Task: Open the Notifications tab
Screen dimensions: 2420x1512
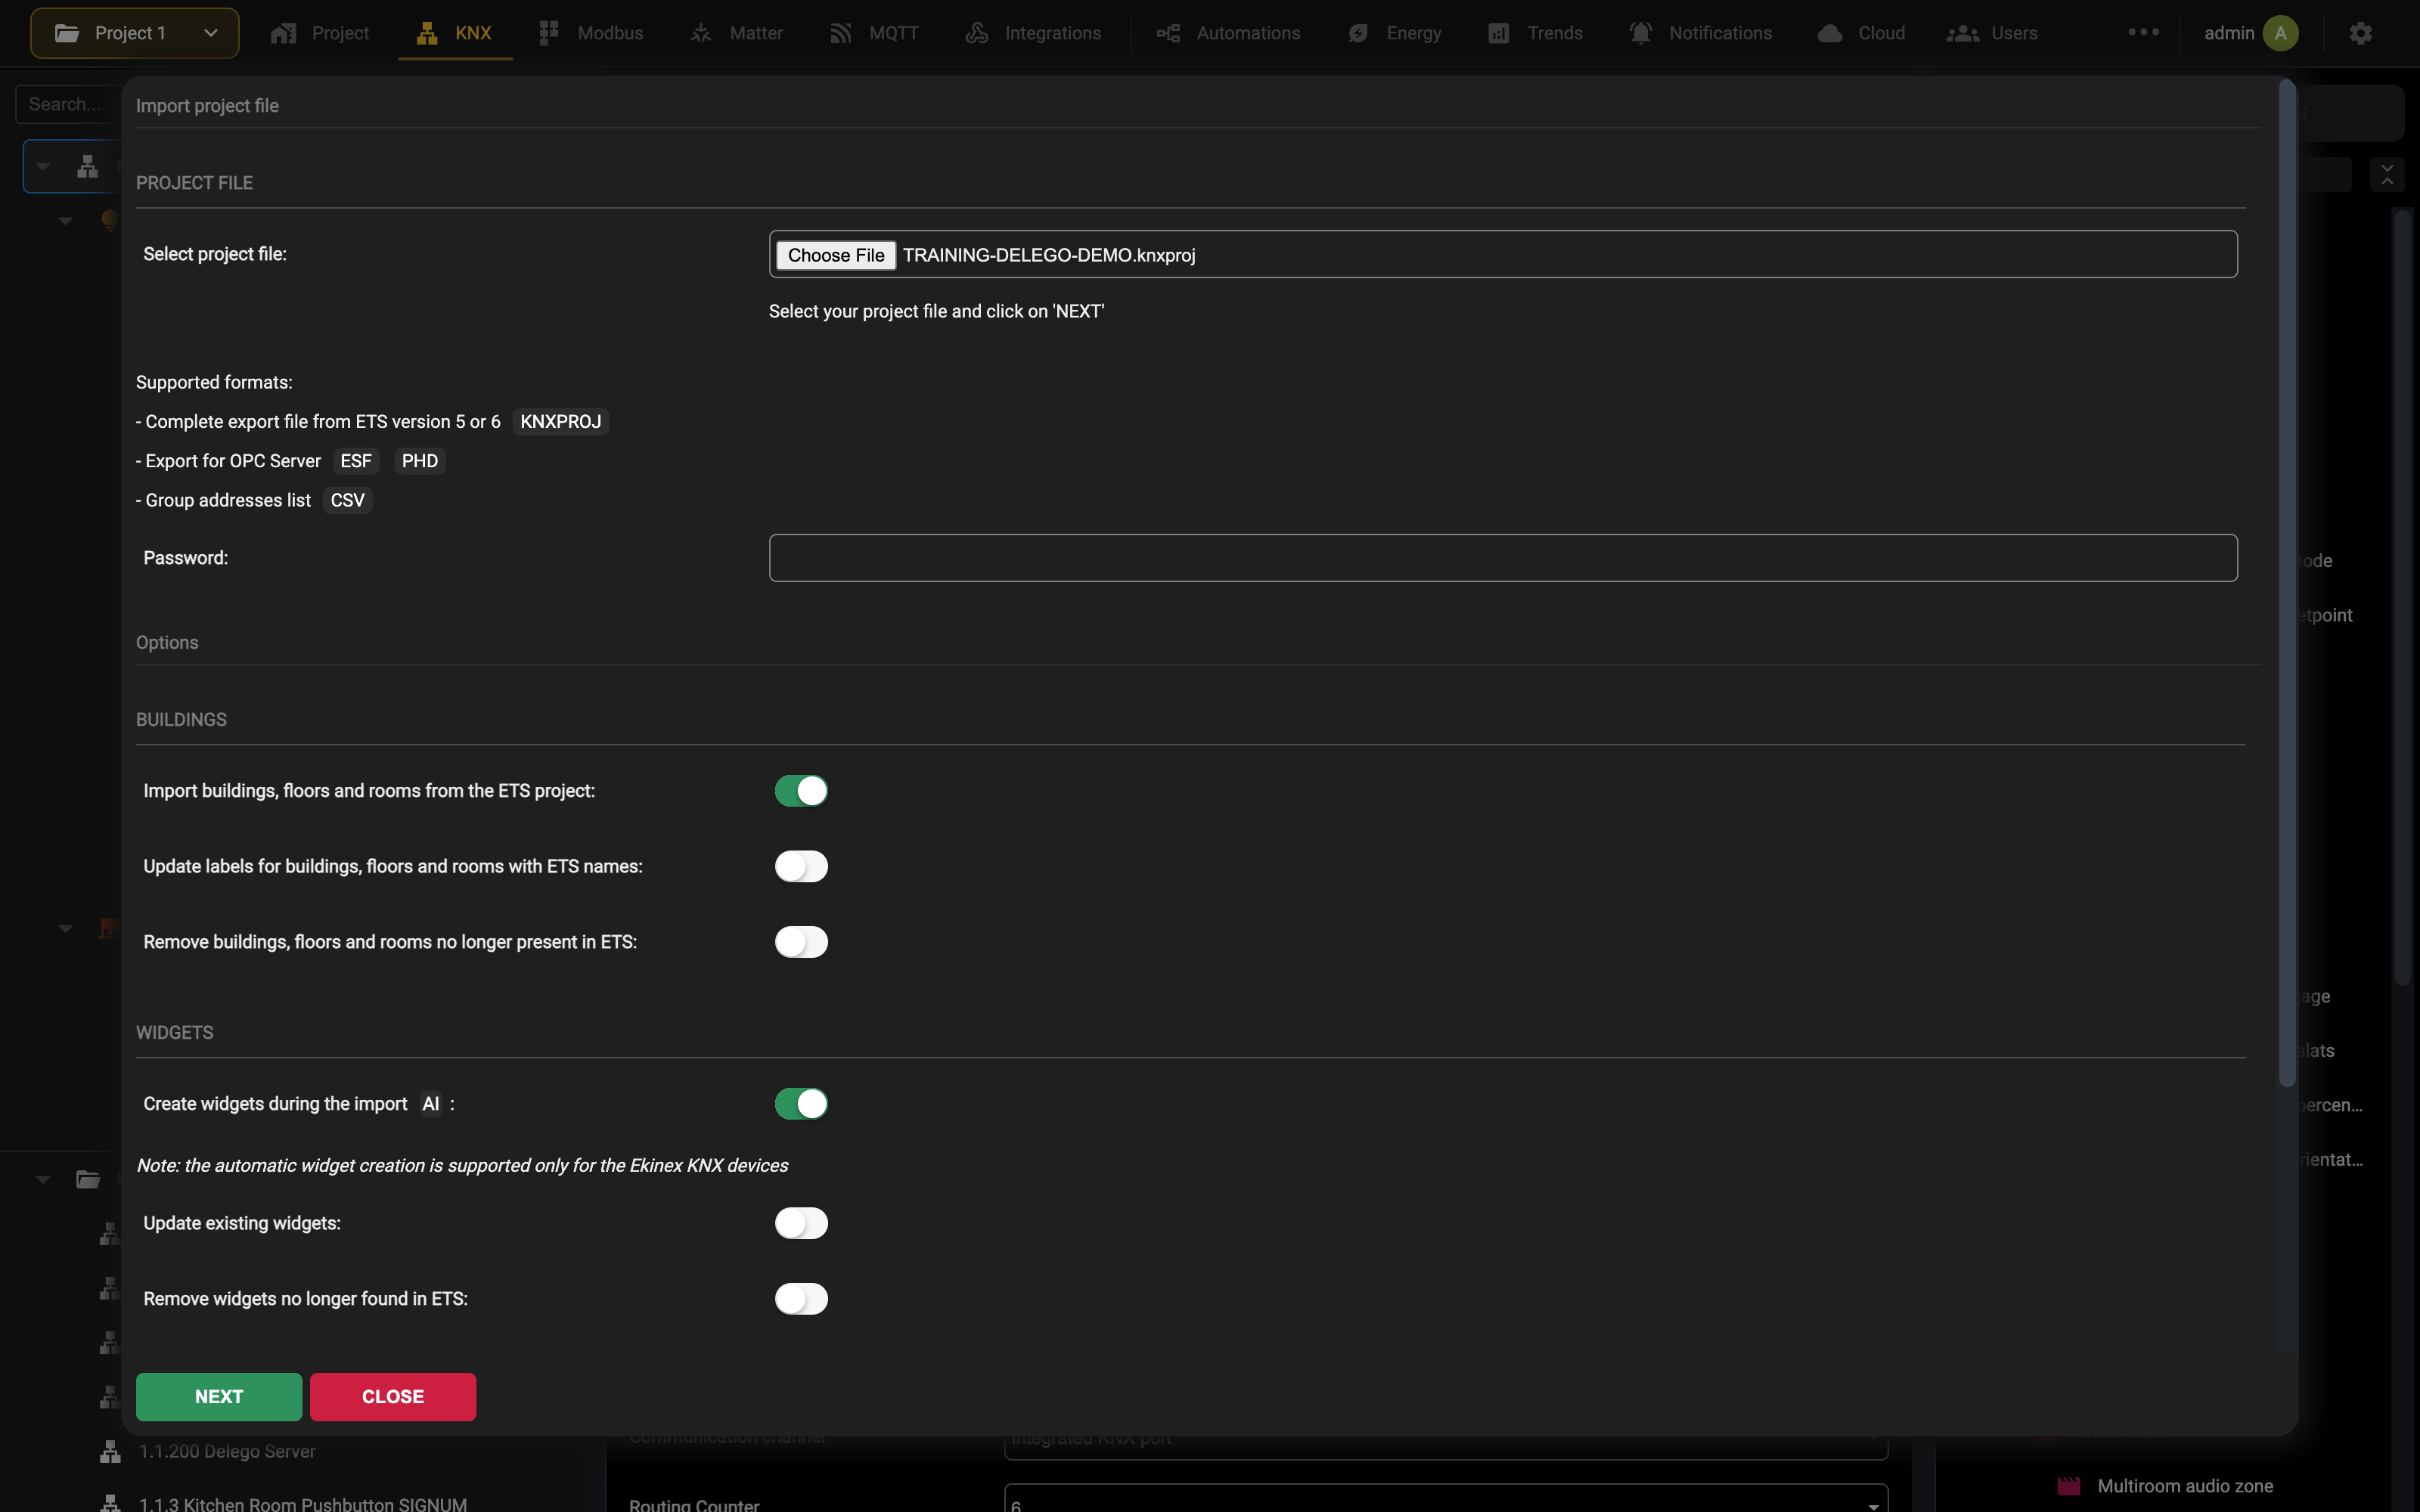Action: coord(1700,33)
